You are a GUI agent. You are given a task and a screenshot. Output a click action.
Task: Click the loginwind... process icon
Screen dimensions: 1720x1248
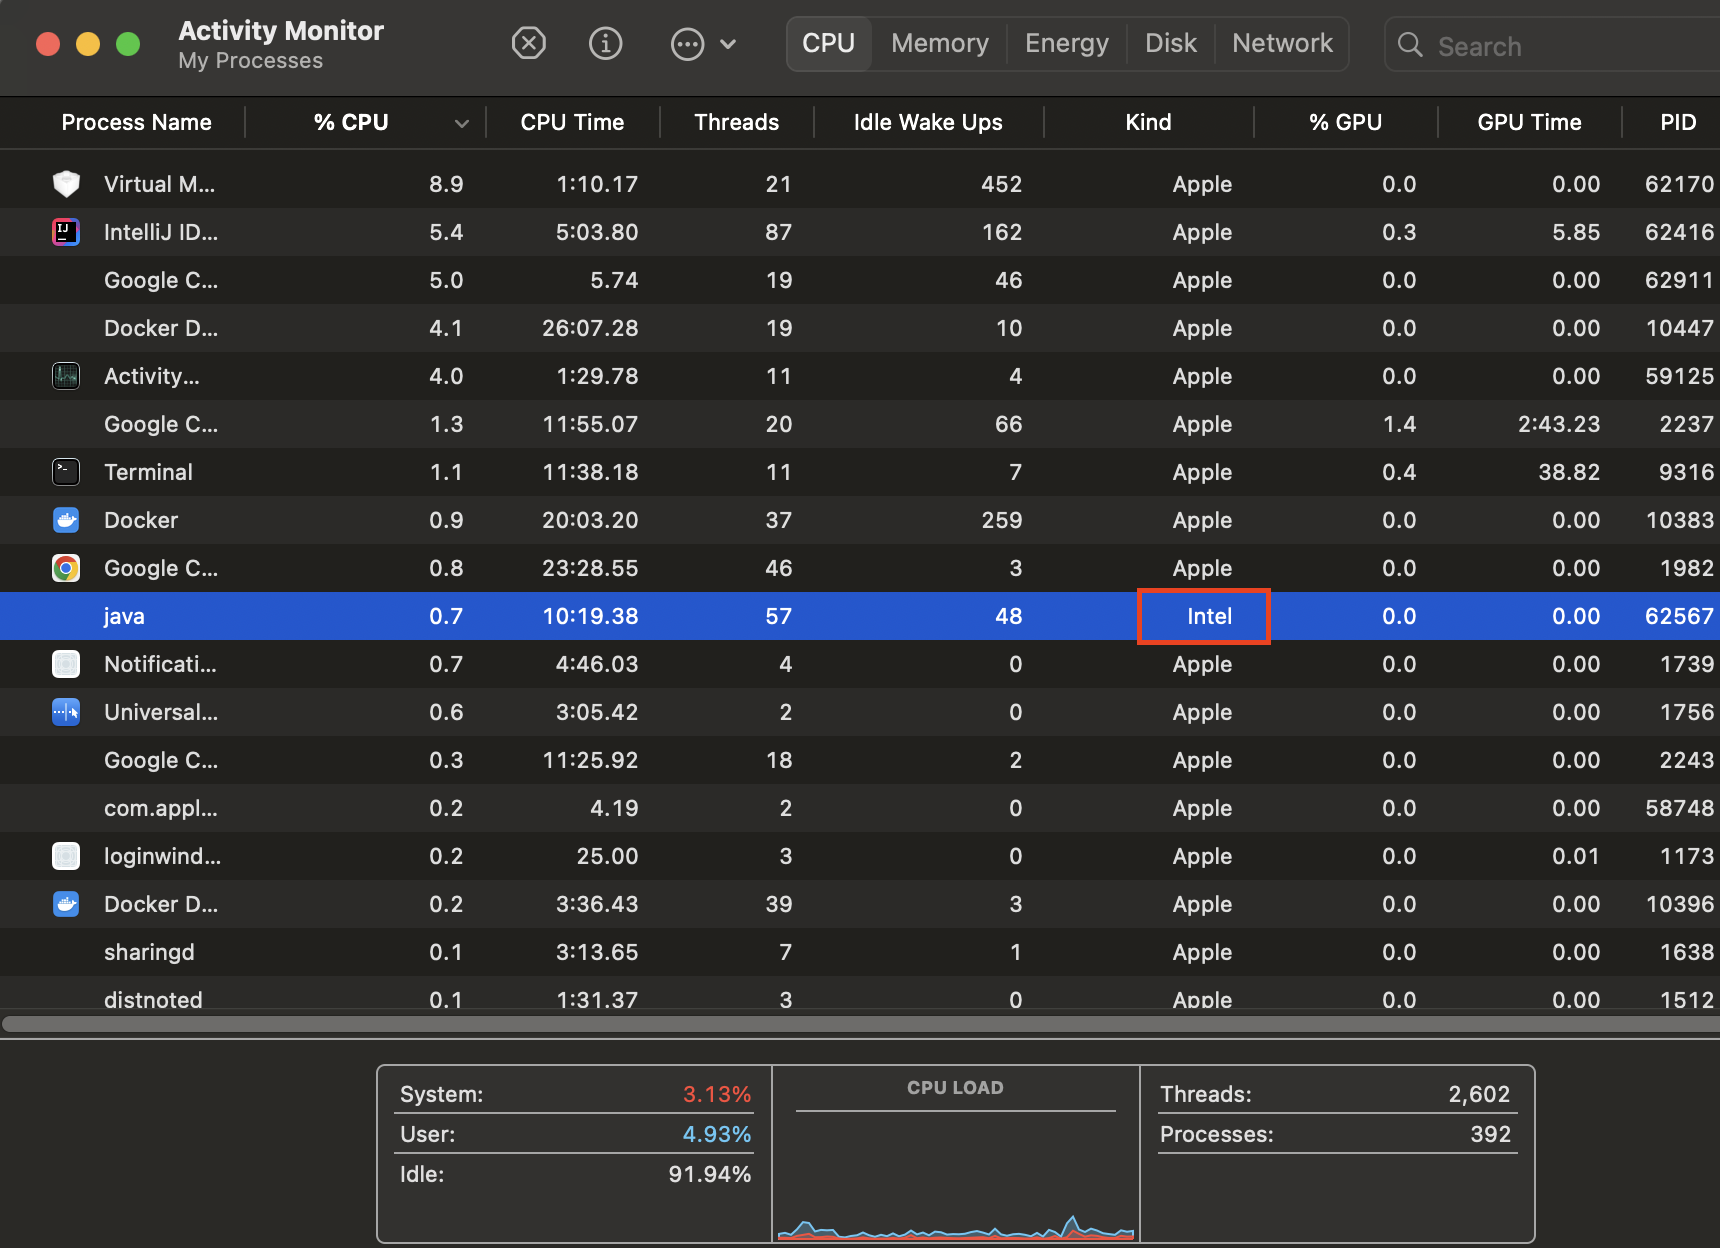coord(66,856)
